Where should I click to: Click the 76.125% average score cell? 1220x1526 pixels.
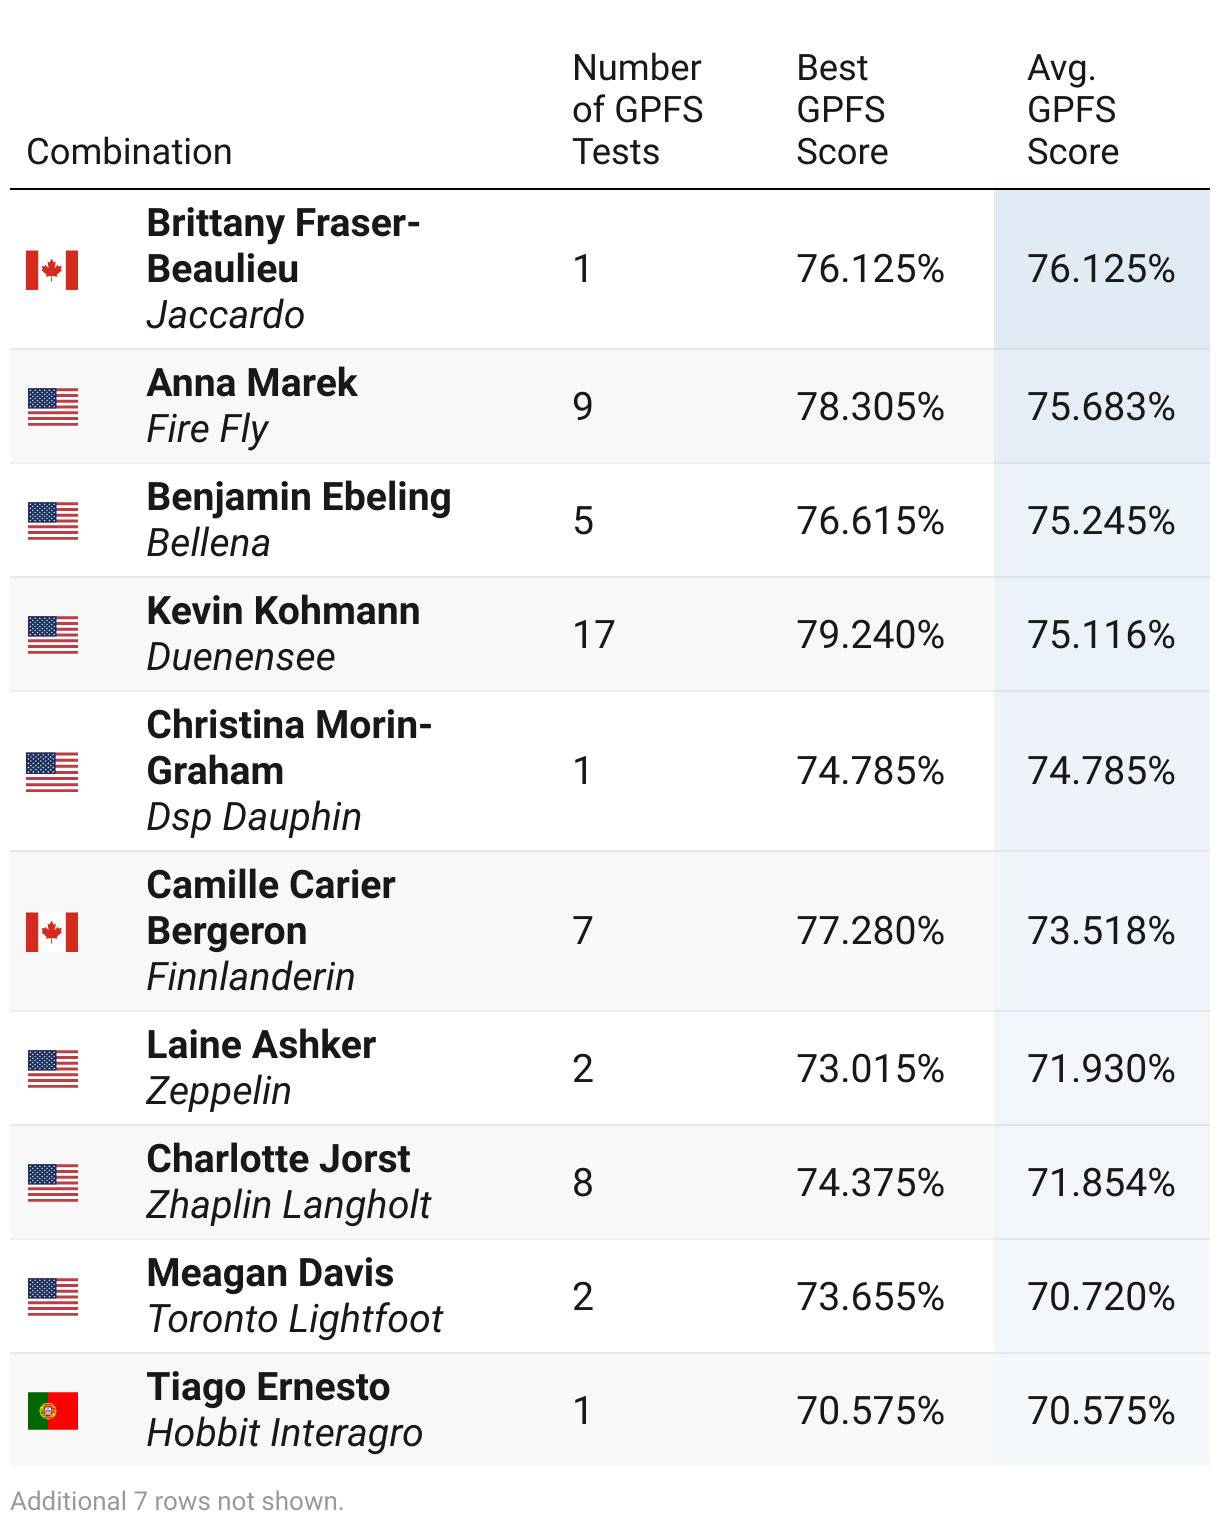pyautogui.click(x=1101, y=269)
